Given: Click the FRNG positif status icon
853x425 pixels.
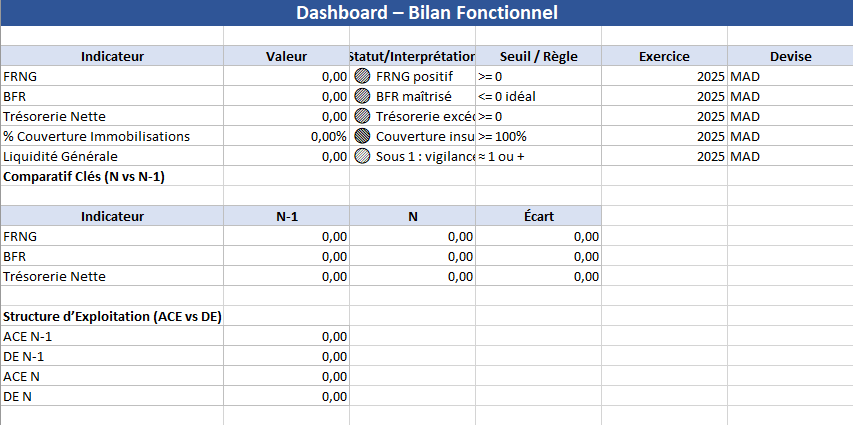Looking at the screenshot, I should (362, 77).
